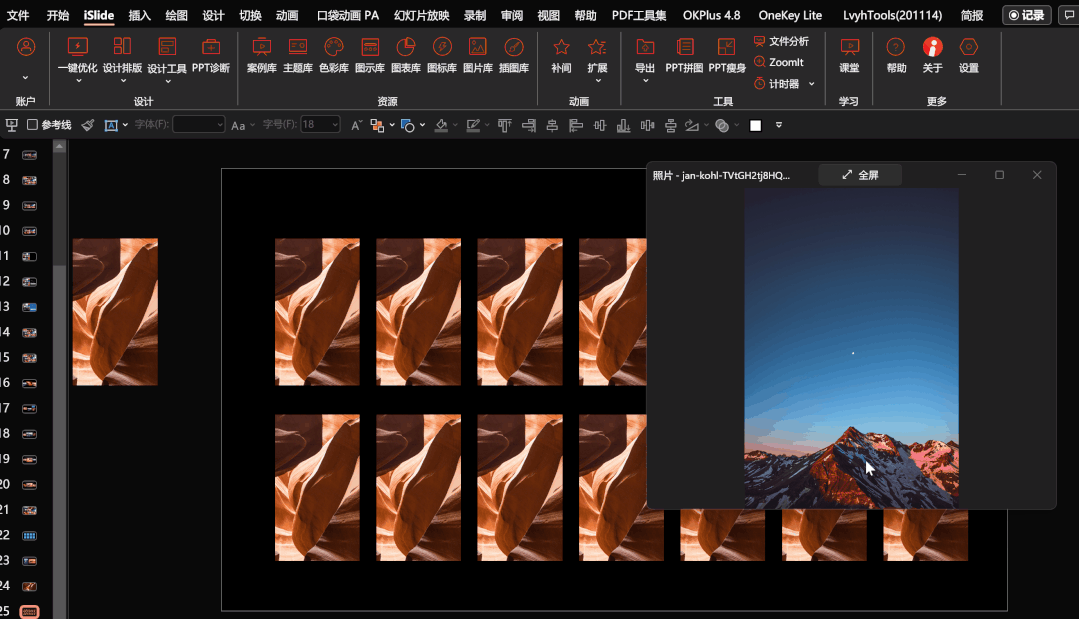The height and width of the screenshot is (619, 1079).
Task: Expand the 计时器 timer options arrow
Action: (812, 84)
